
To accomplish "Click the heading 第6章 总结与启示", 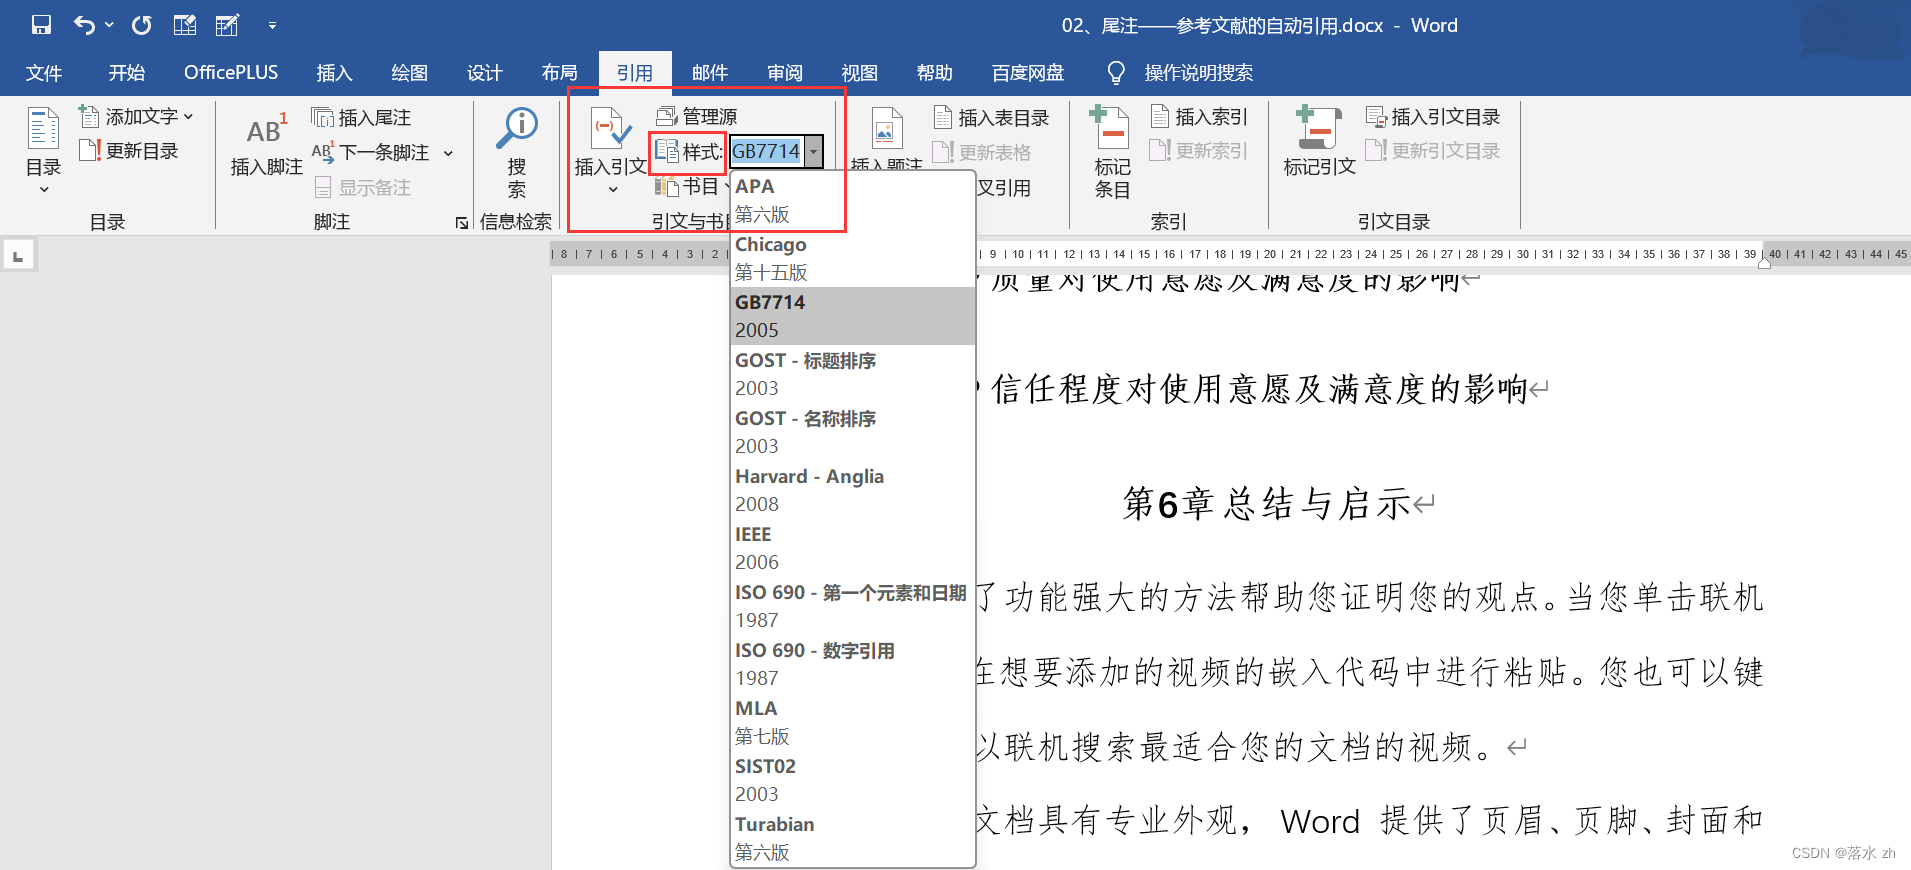I will pos(1267,504).
